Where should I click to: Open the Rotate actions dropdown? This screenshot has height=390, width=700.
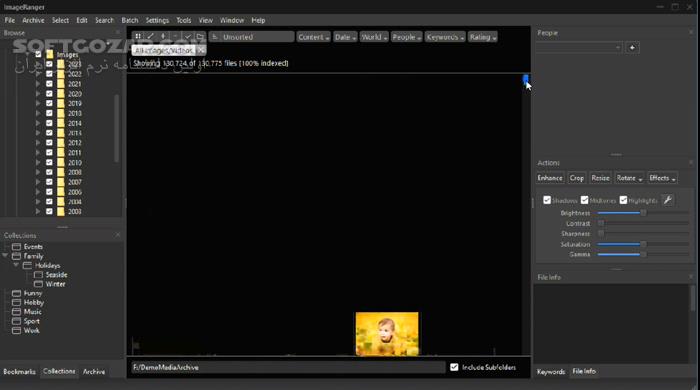pyautogui.click(x=629, y=178)
